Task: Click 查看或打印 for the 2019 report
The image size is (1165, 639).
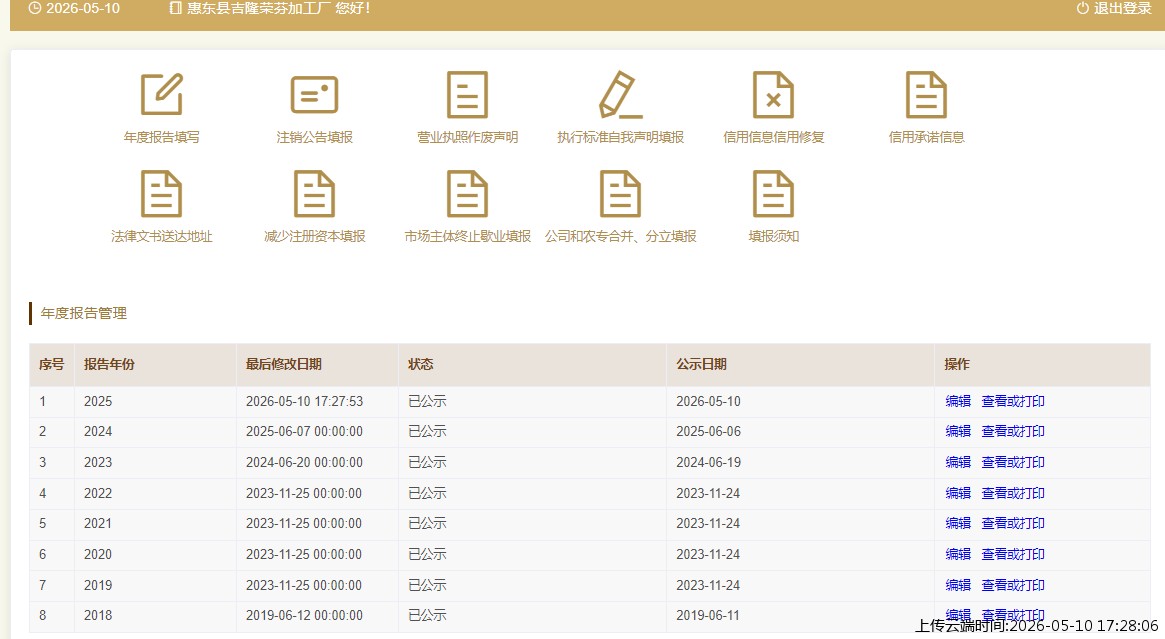Action: (1013, 586)
